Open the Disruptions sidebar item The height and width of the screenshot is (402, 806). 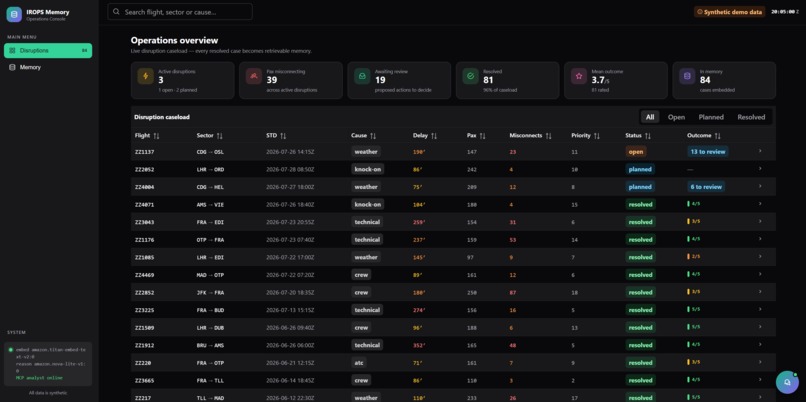tap(48, 50)
